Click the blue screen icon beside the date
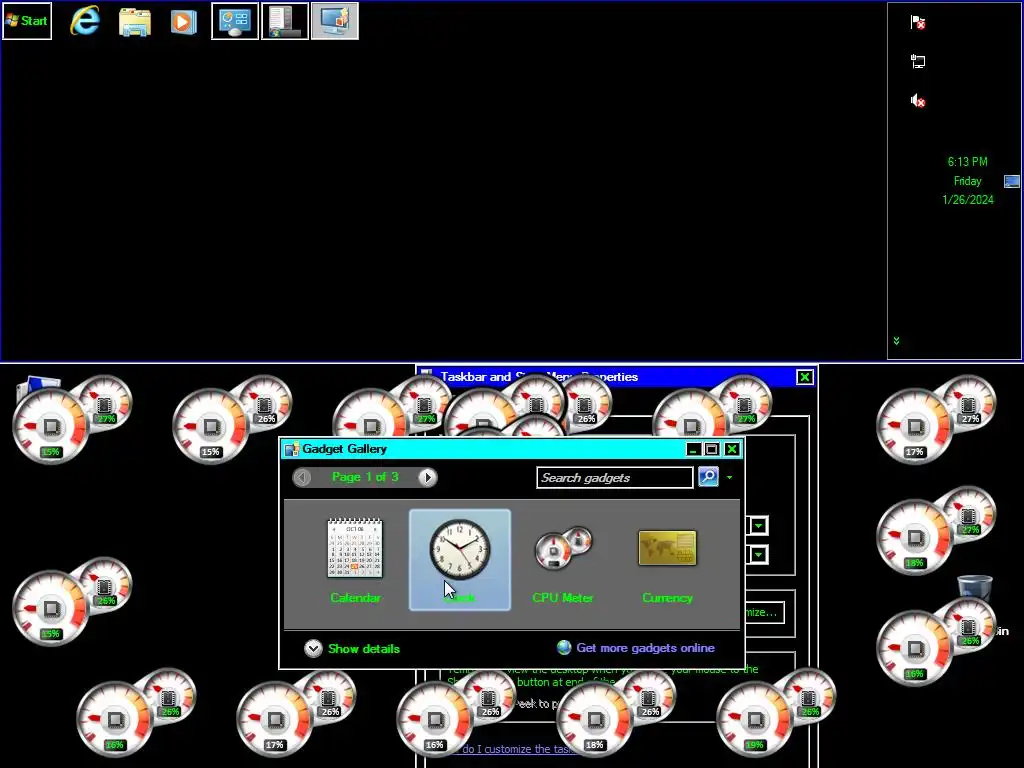The image size is (1024, 768). (x=1012, y=181)
